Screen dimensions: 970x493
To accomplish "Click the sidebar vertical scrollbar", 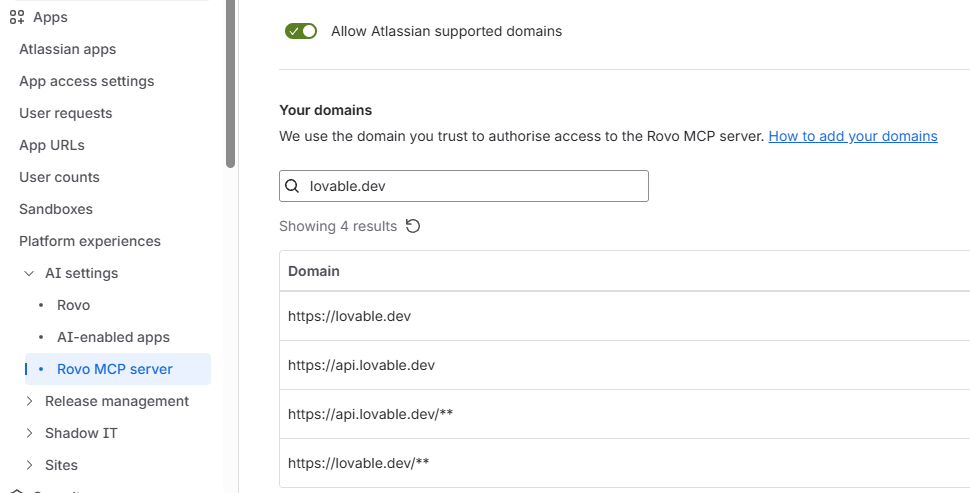I will pyautogui.click(x=231, y=80).
